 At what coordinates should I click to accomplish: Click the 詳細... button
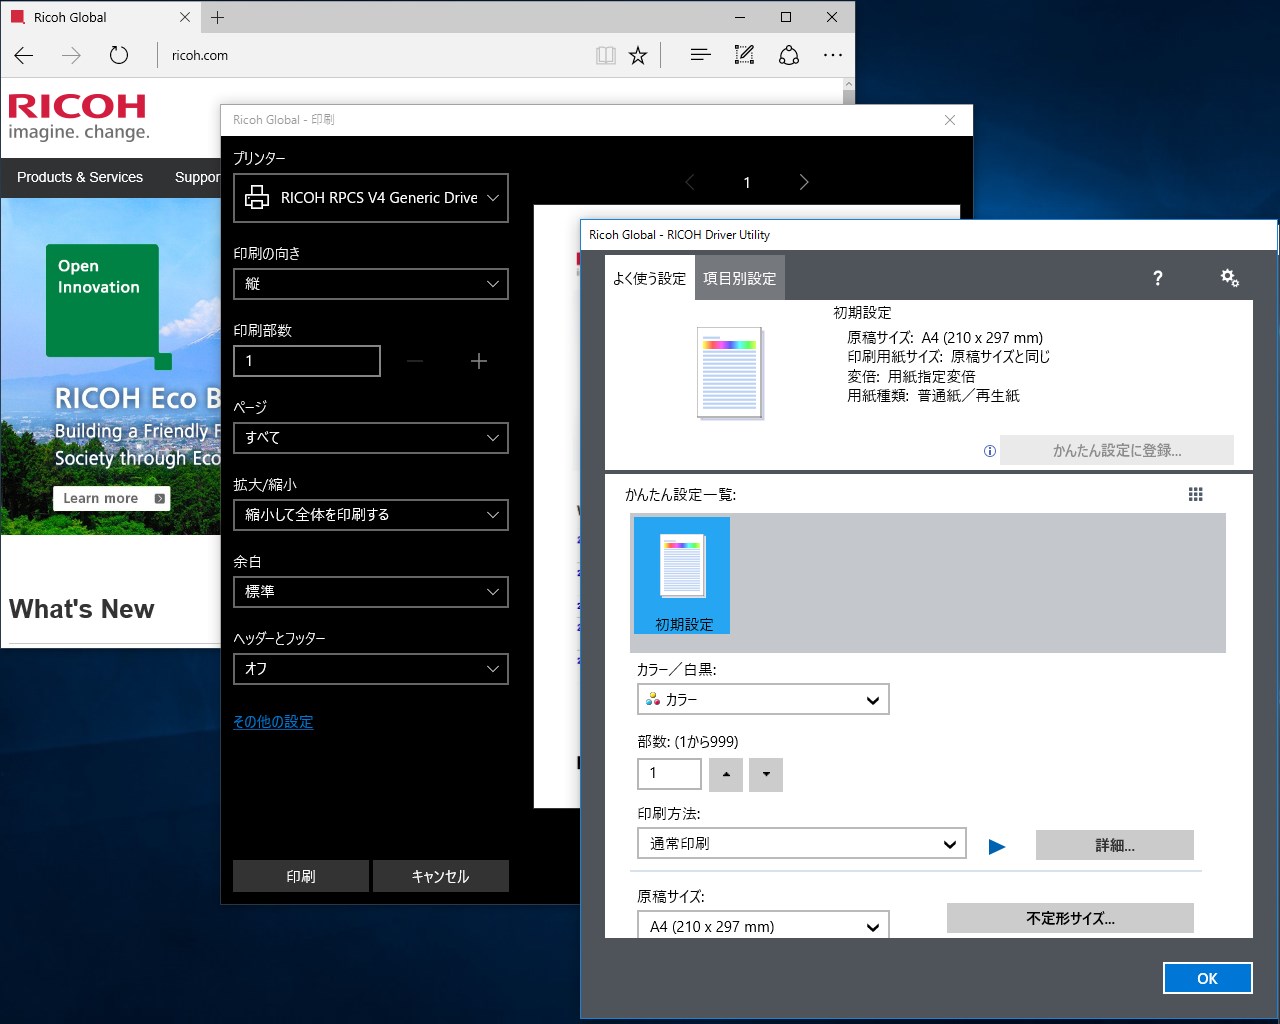(x=1115, y=845)
